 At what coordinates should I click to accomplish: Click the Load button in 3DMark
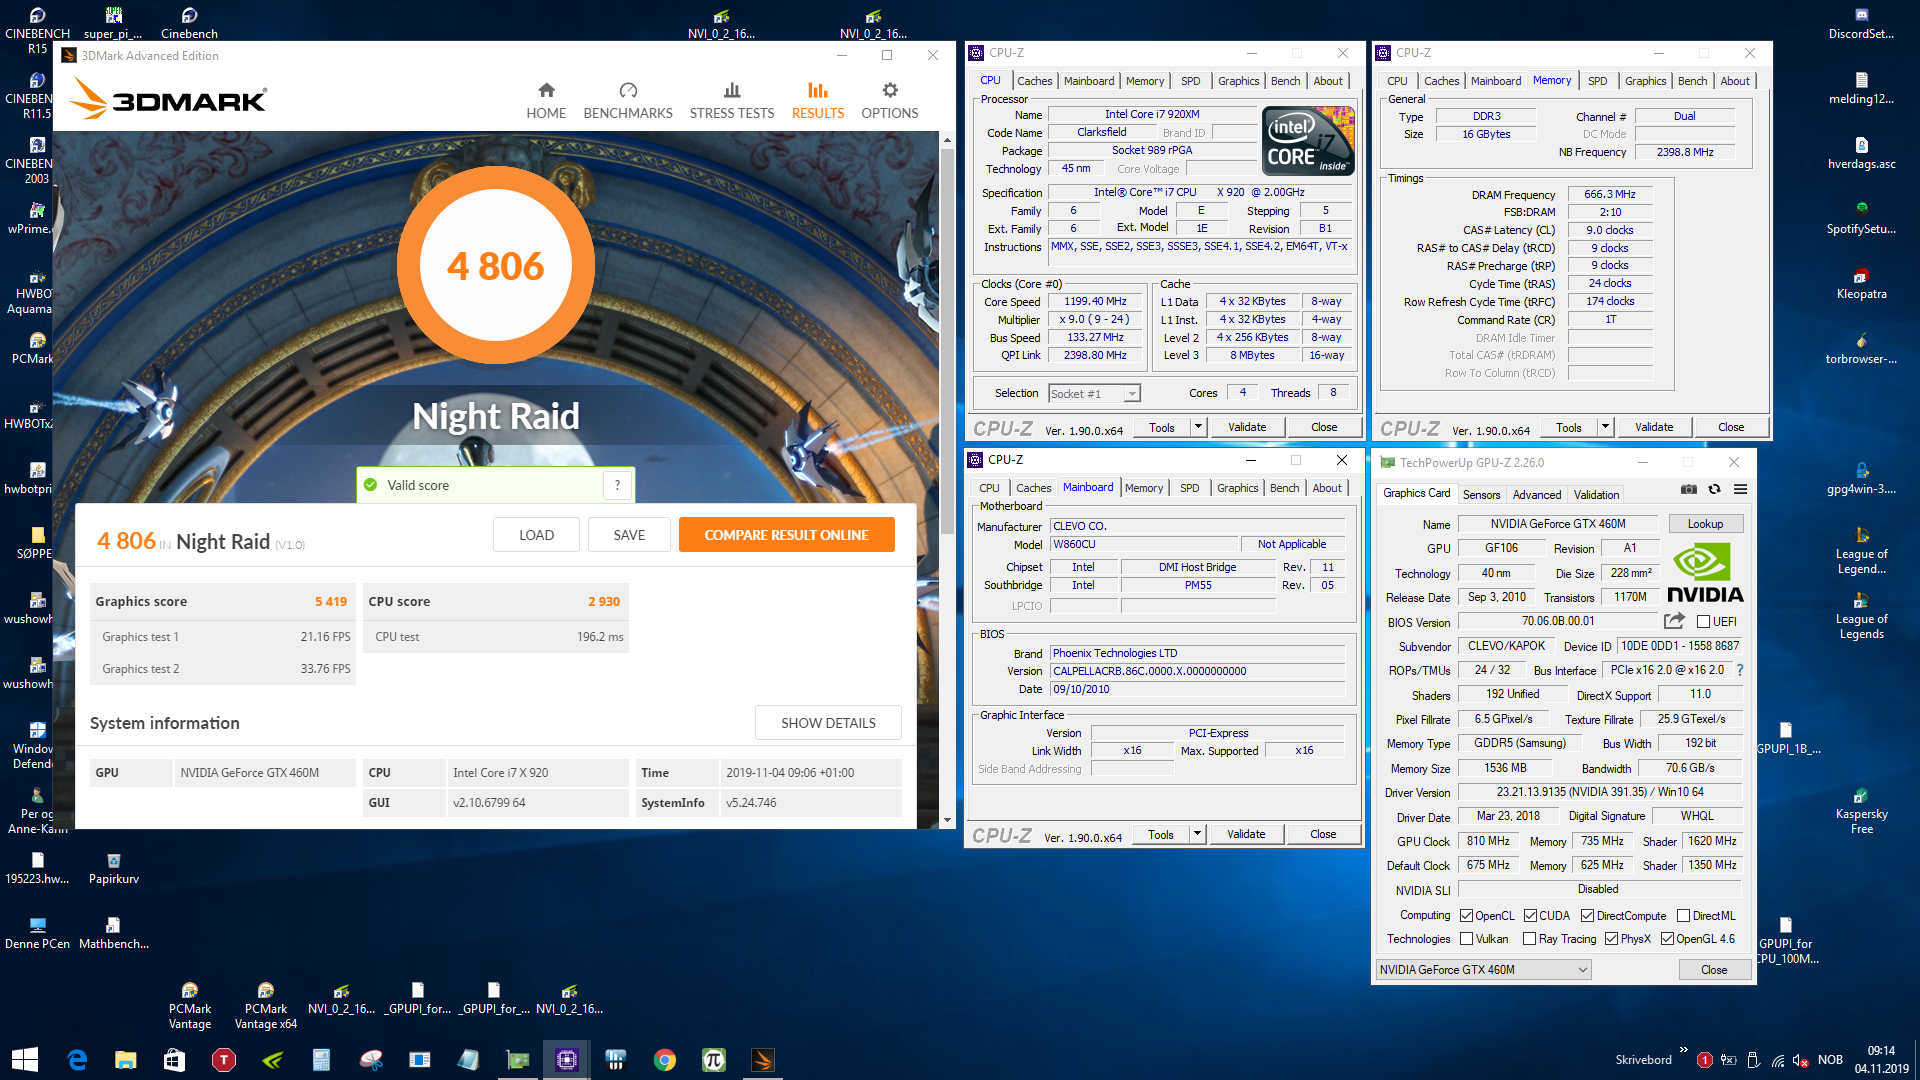[x=536, y=535]
